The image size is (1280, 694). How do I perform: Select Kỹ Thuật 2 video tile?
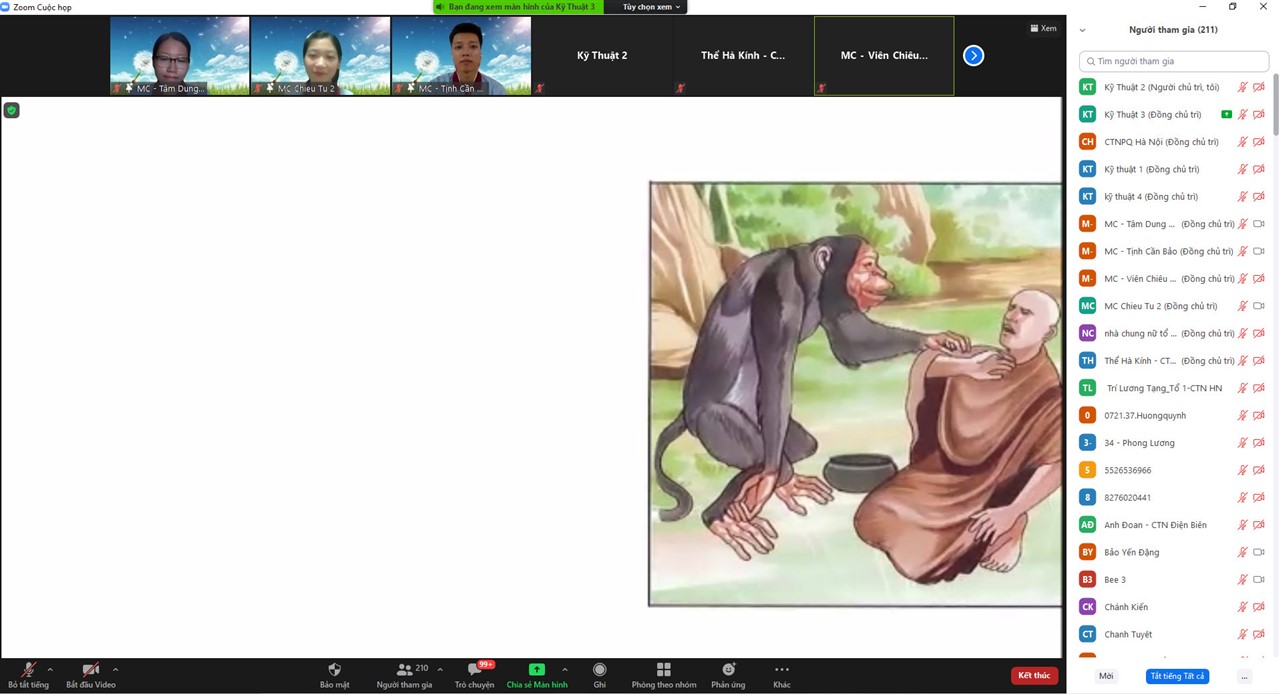click(602, 56)
